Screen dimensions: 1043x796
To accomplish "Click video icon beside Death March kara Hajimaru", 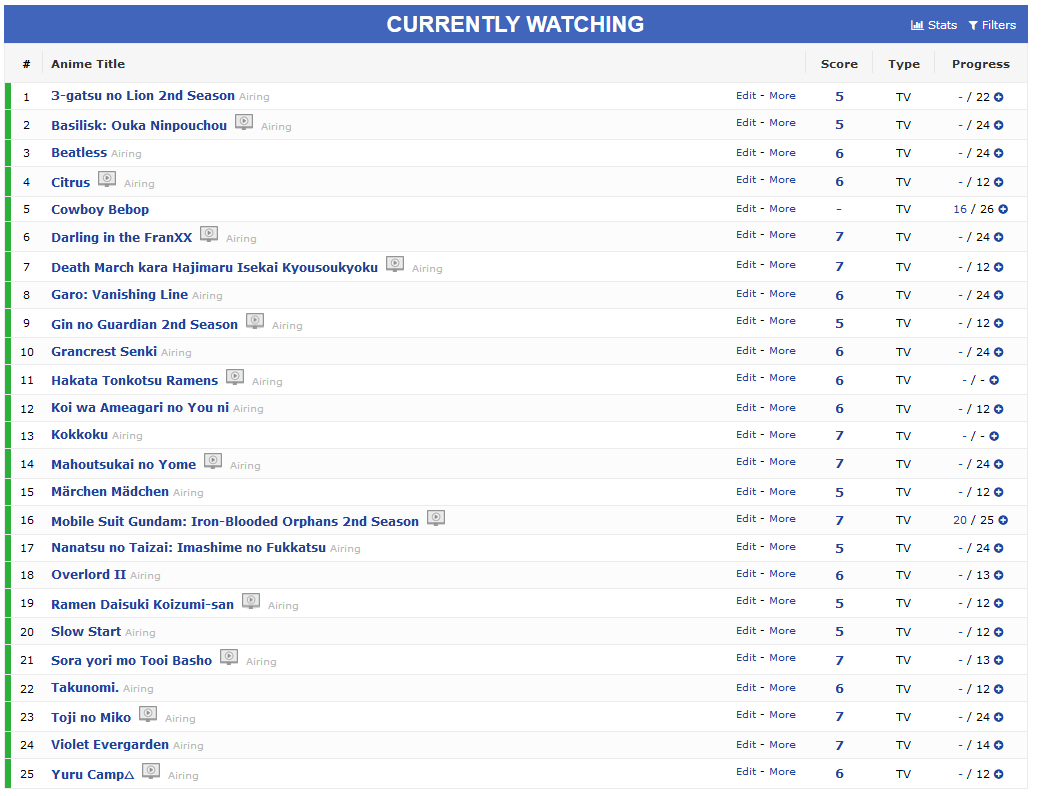I will coord(395,264).
